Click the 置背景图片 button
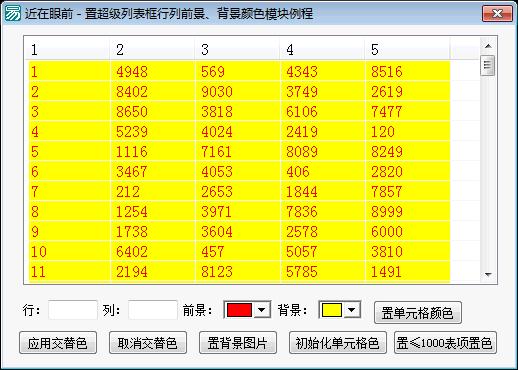Image resolution: width=518 pixels, height=370 pixels. (238, 343)
